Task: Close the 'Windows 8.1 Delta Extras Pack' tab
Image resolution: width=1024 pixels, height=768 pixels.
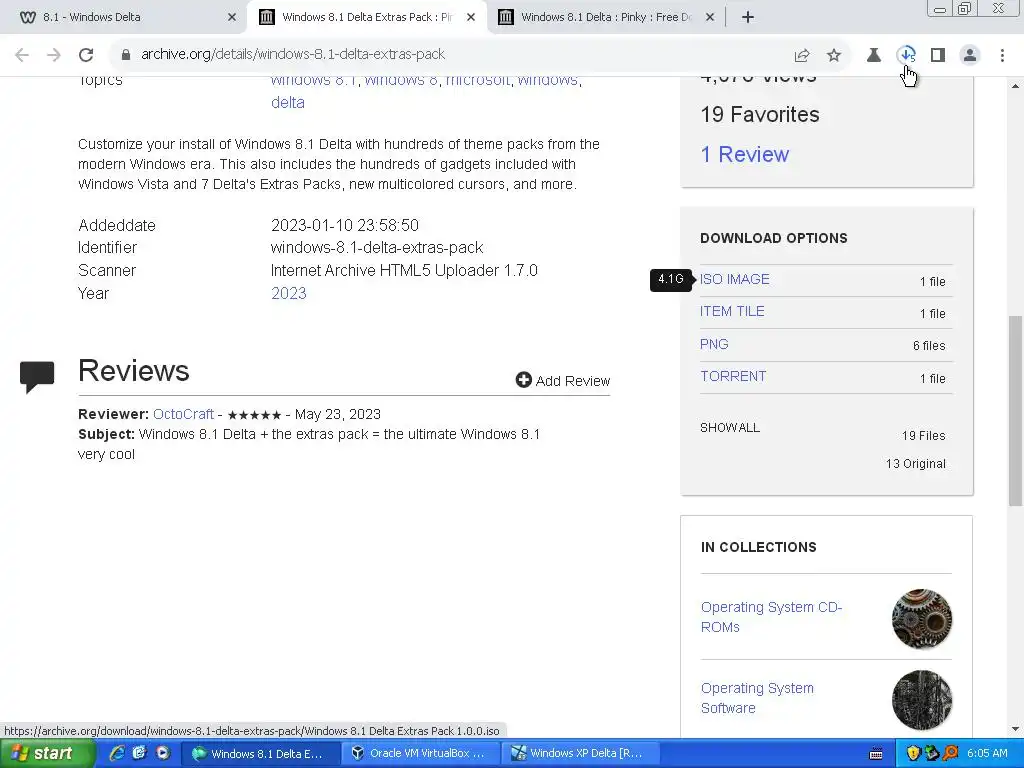Action: tap(471, 17)
